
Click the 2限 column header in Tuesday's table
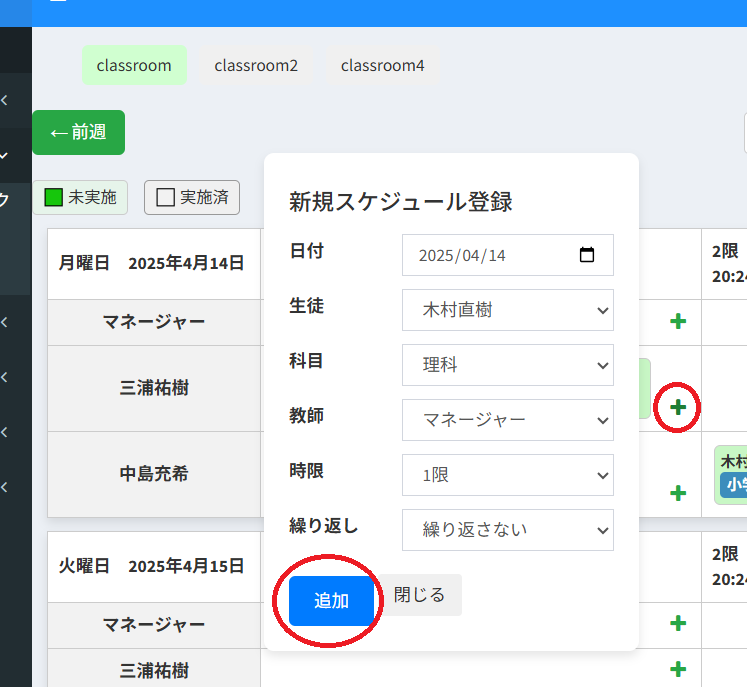724,566
